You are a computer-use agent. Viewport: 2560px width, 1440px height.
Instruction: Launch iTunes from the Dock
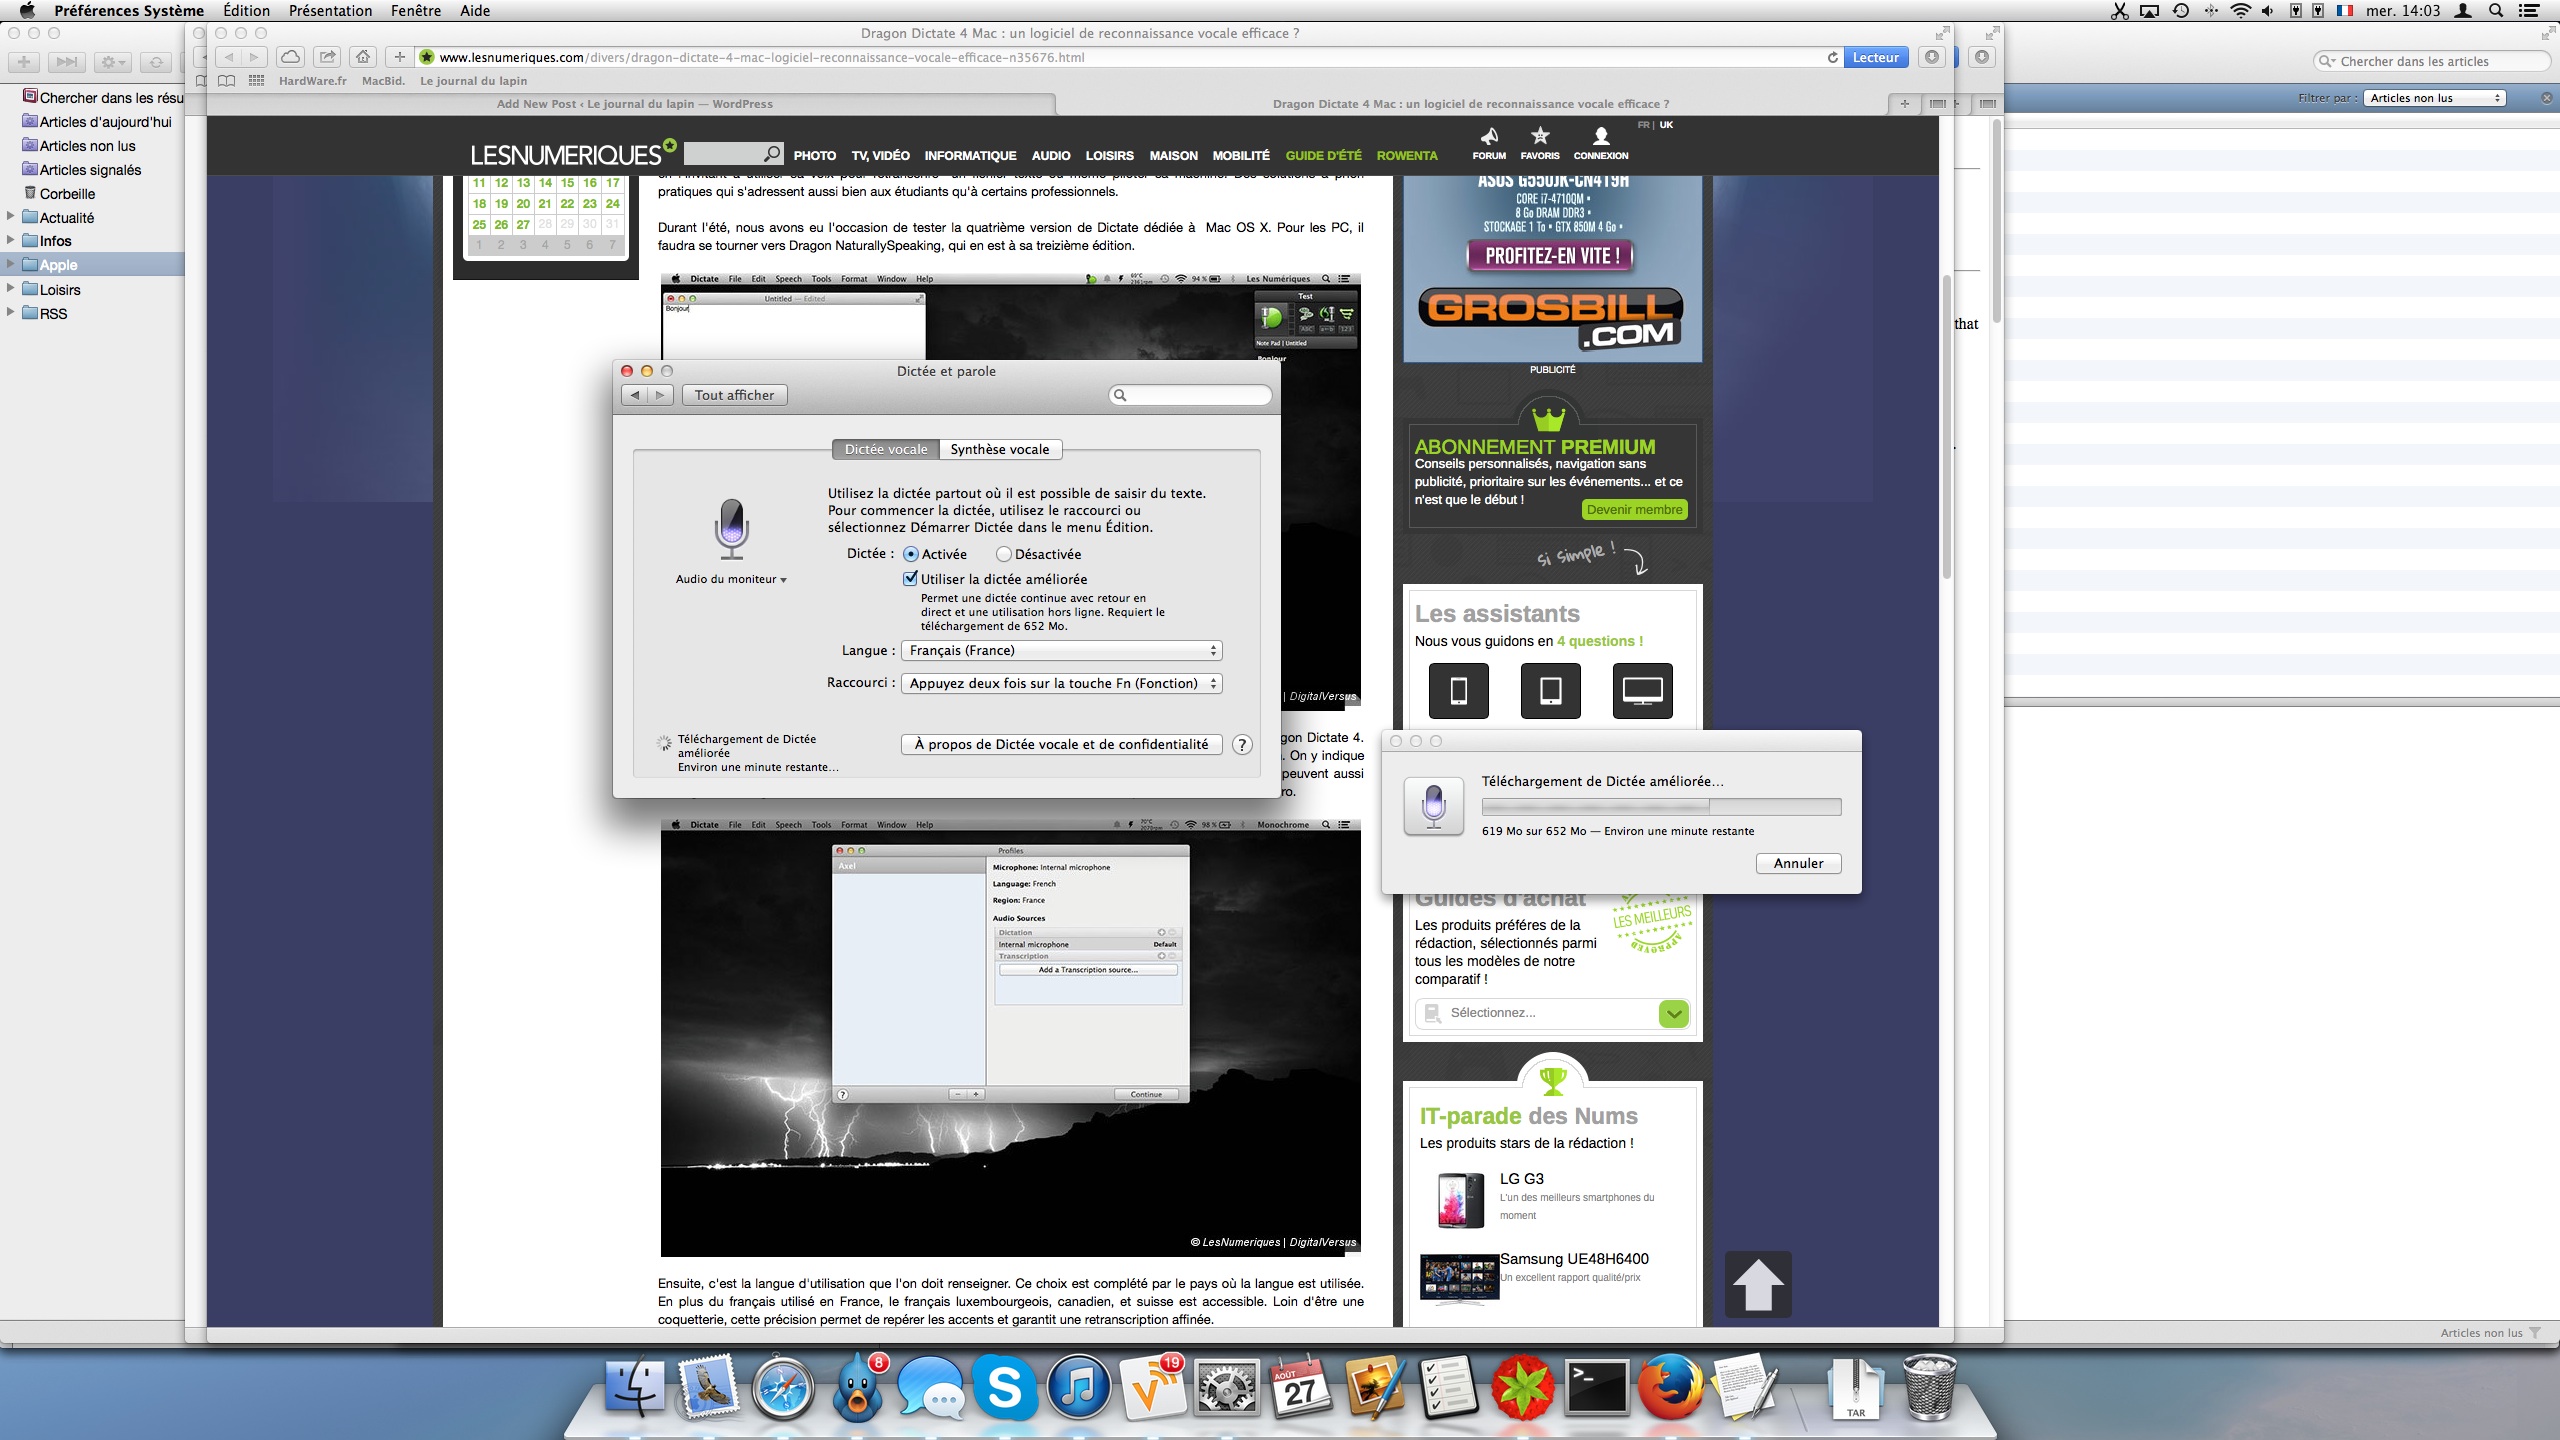(1078, 1388)
